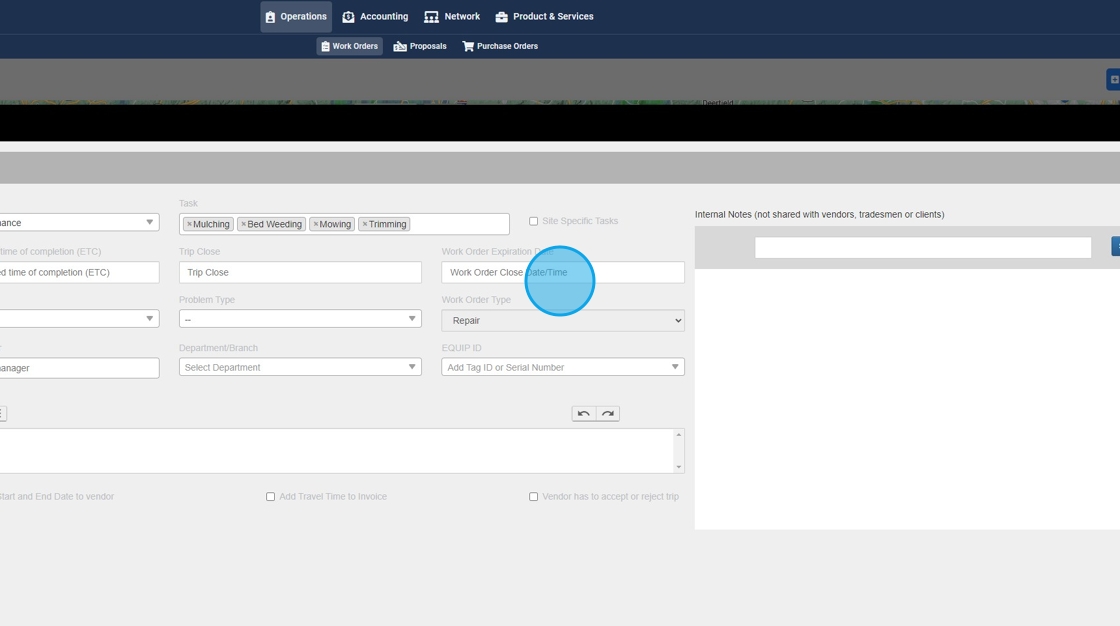The width and height of the screenshot is (1120, 626).
Task: Remove the Mowing task tag
Action: click(x=316, y=224)
